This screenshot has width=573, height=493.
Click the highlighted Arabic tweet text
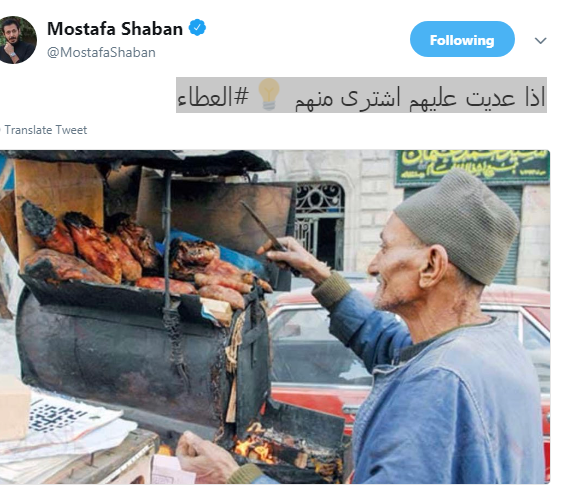pos(361,95)
